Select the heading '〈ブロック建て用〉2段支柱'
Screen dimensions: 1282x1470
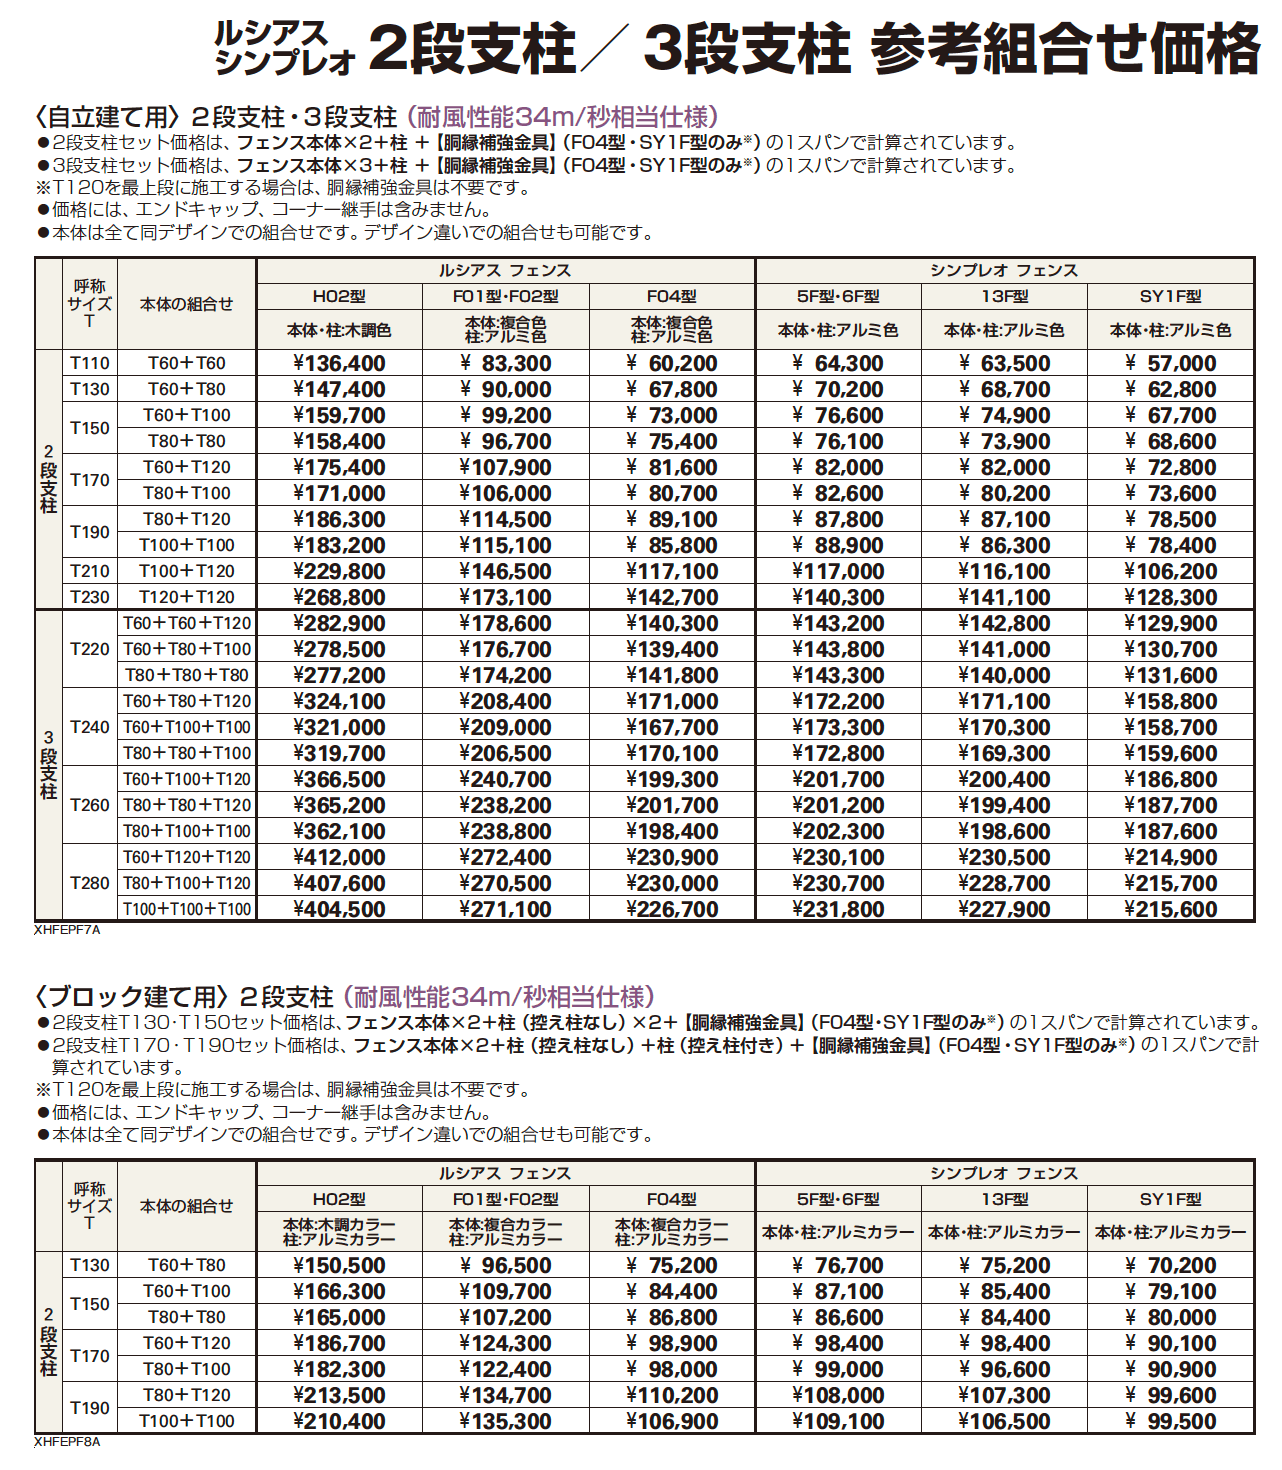[183, 997]
